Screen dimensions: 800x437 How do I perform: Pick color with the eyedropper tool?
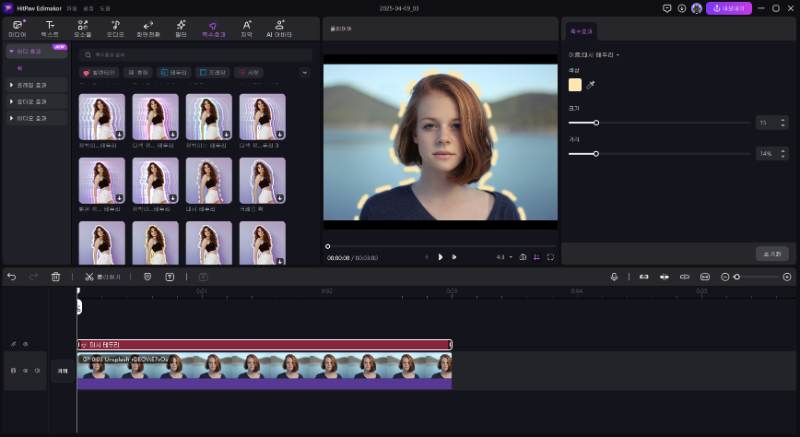[591, 86]
